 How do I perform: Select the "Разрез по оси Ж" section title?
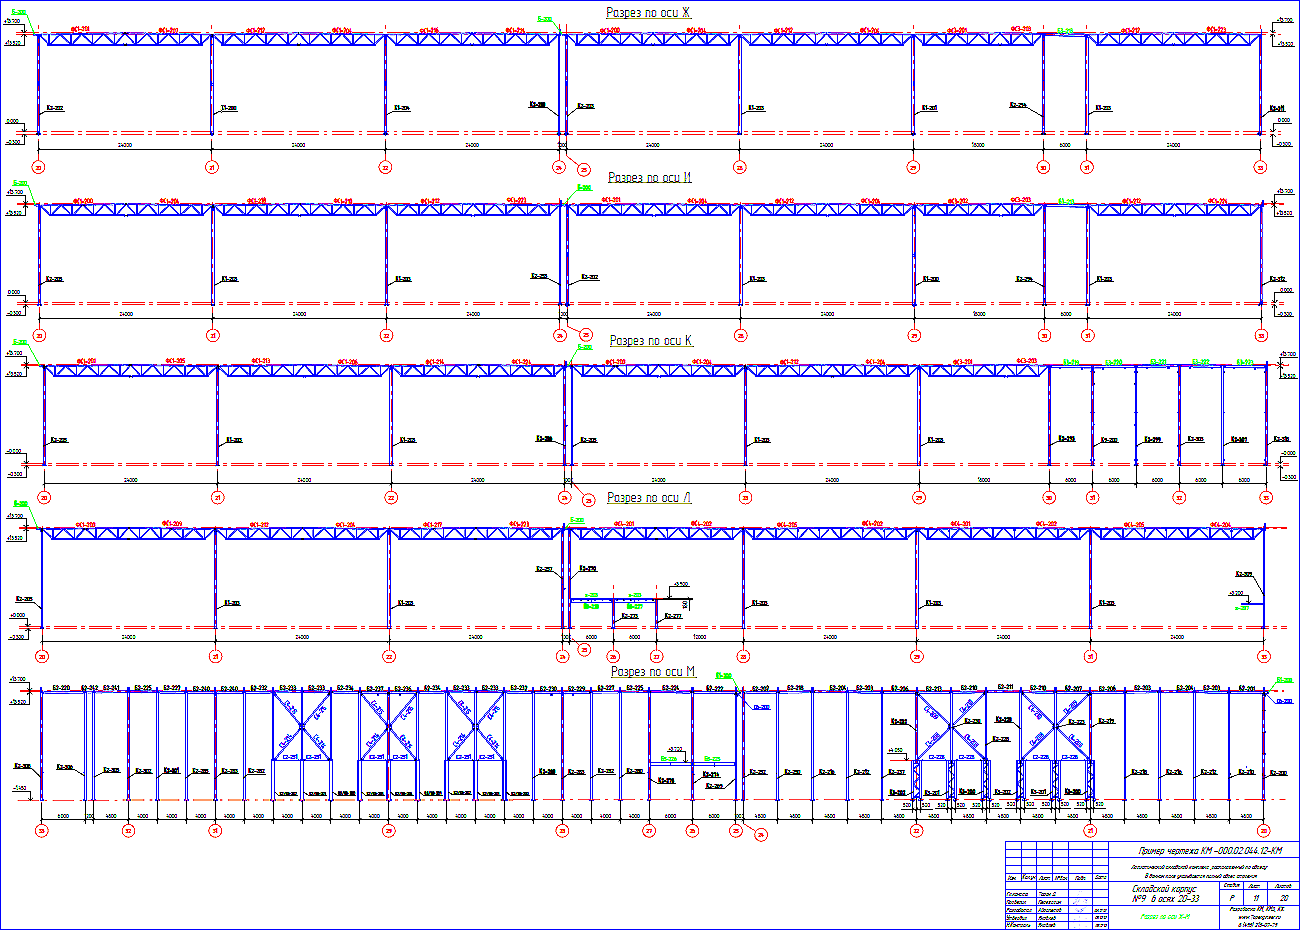pyautogui.click(x=648, y=13)
